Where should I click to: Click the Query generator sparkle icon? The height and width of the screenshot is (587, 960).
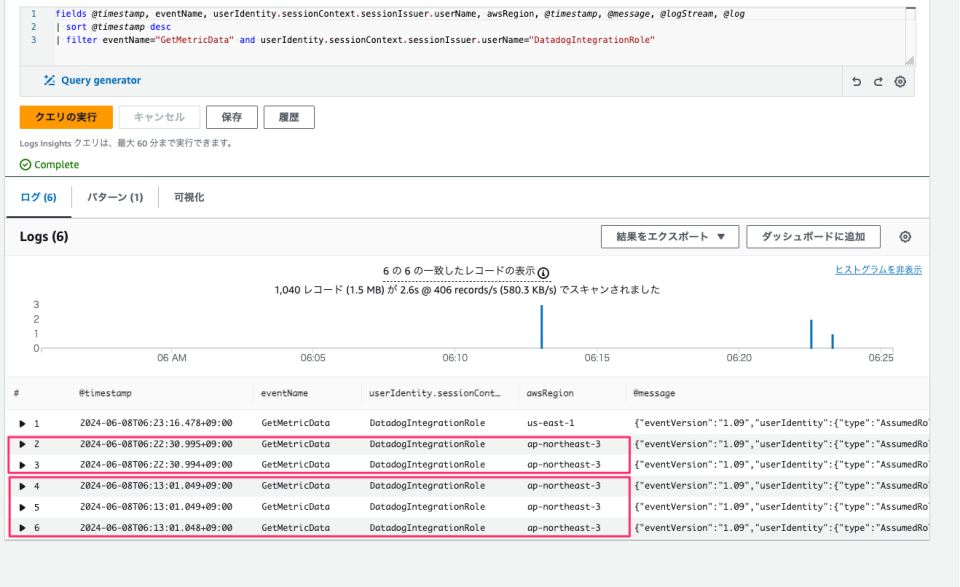(48, 80)
